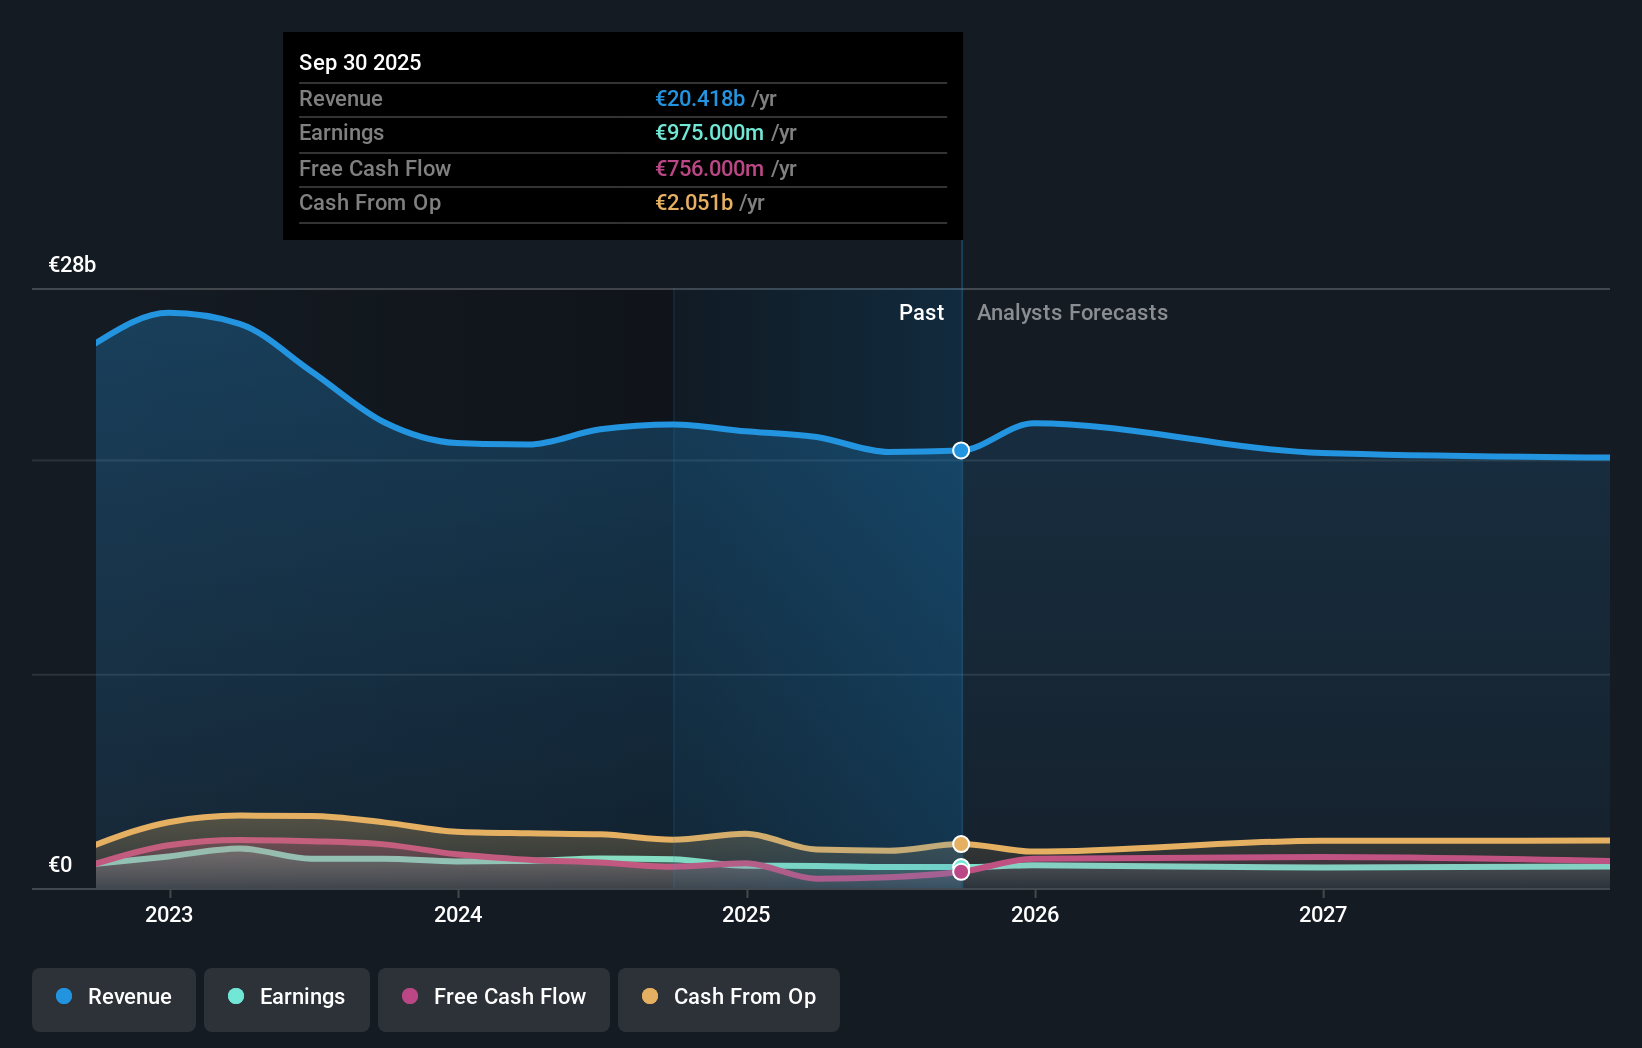Toggle the Cash From Op series visibility
The width and height of the screenshot is (1642, 1048).
click(x=729, y=997)
